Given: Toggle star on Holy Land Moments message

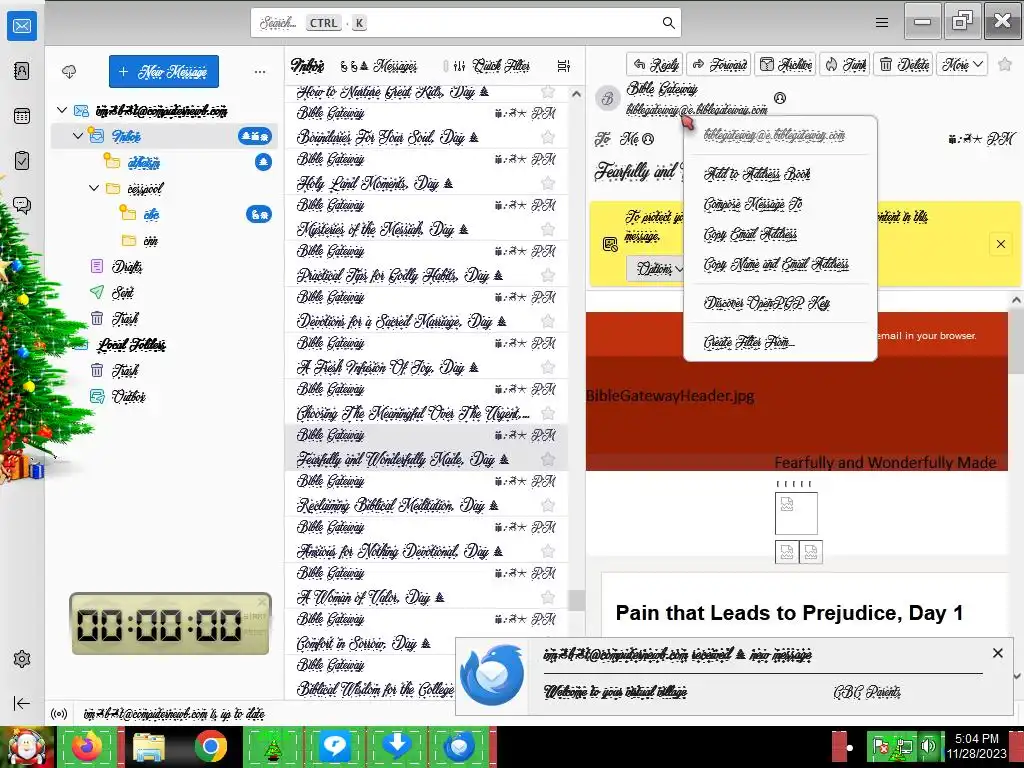Looking at the screenshot, I should point(548,184).
